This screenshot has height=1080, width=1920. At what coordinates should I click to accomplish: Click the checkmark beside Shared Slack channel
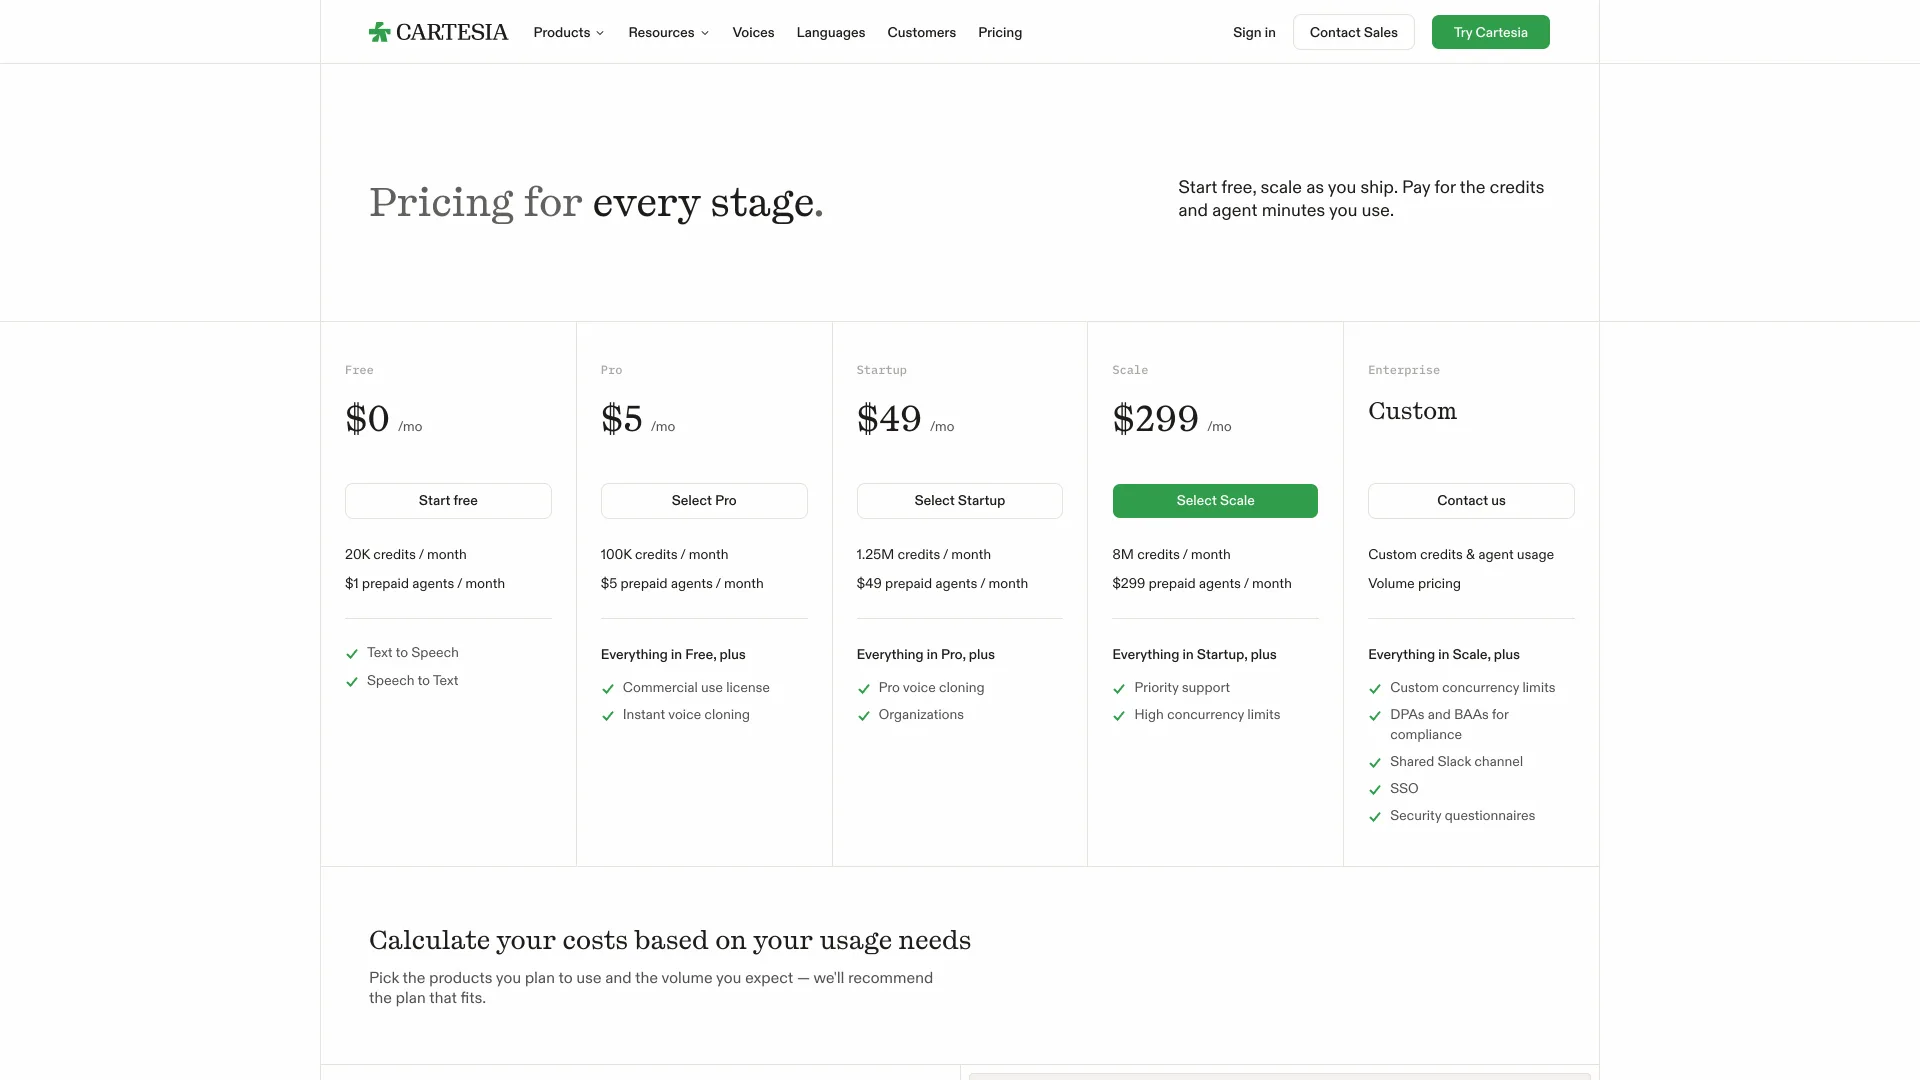click(x=1375, y=763)
